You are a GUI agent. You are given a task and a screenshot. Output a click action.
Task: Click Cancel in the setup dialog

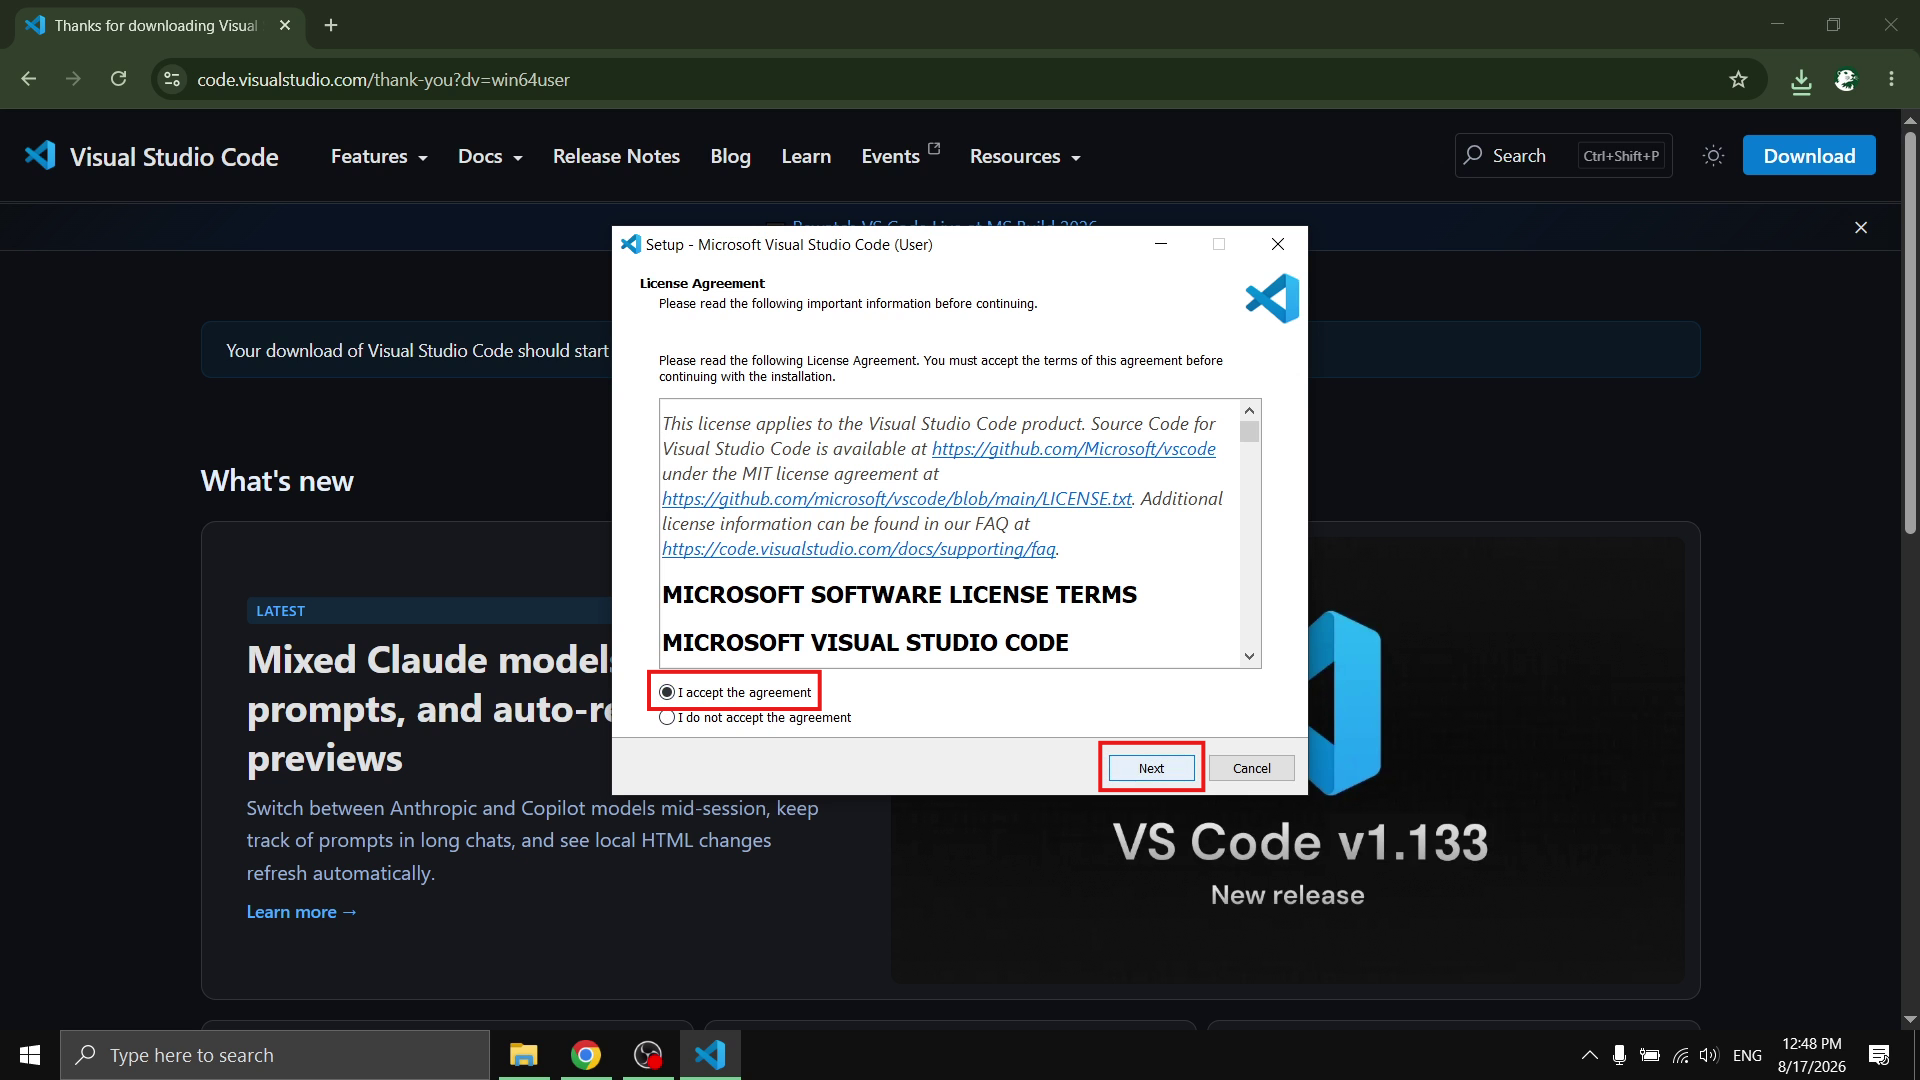tap(1251, 768)
